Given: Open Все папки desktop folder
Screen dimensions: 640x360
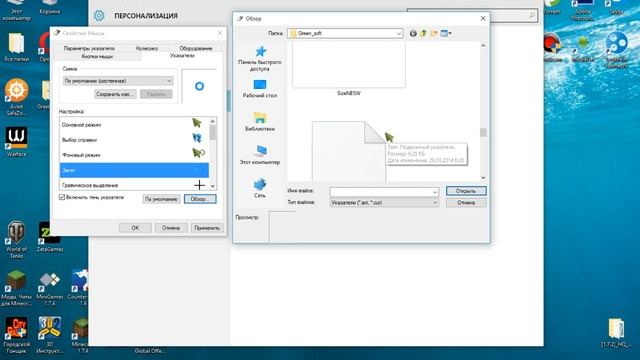Looking at the screenshot, I should tap(16, 47).
